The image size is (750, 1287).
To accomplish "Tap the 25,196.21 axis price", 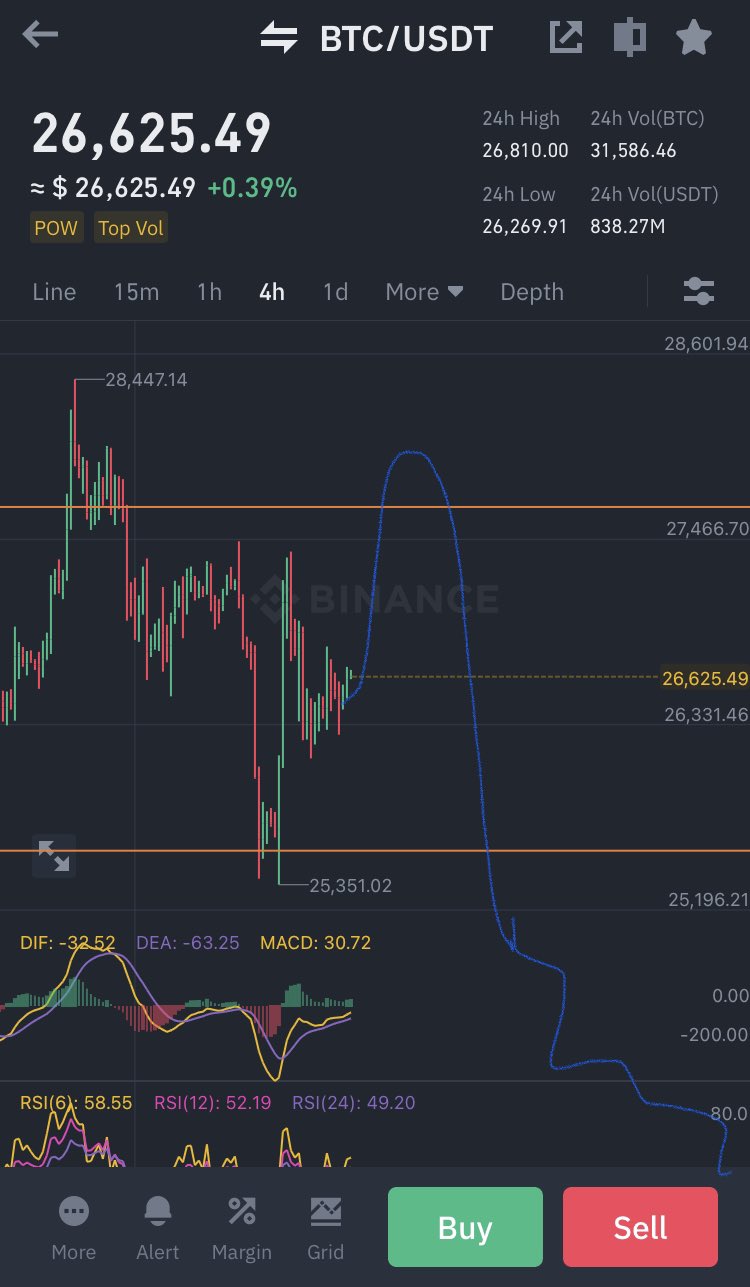I will (708, 900).
